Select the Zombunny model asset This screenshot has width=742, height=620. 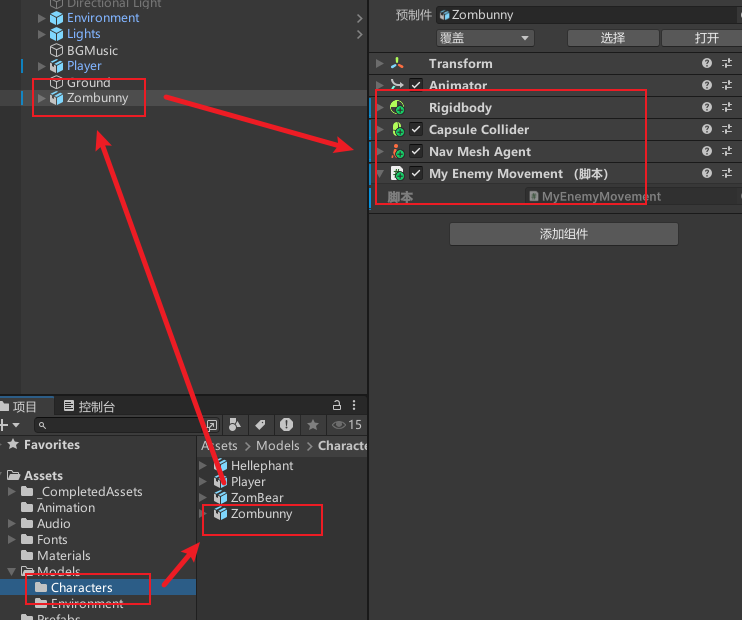tap(261, 514)
